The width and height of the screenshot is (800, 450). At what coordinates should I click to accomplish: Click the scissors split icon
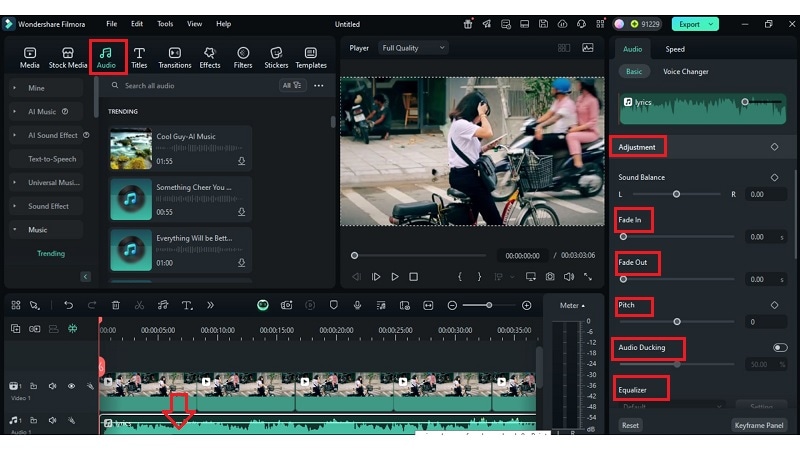coord(139,305)
